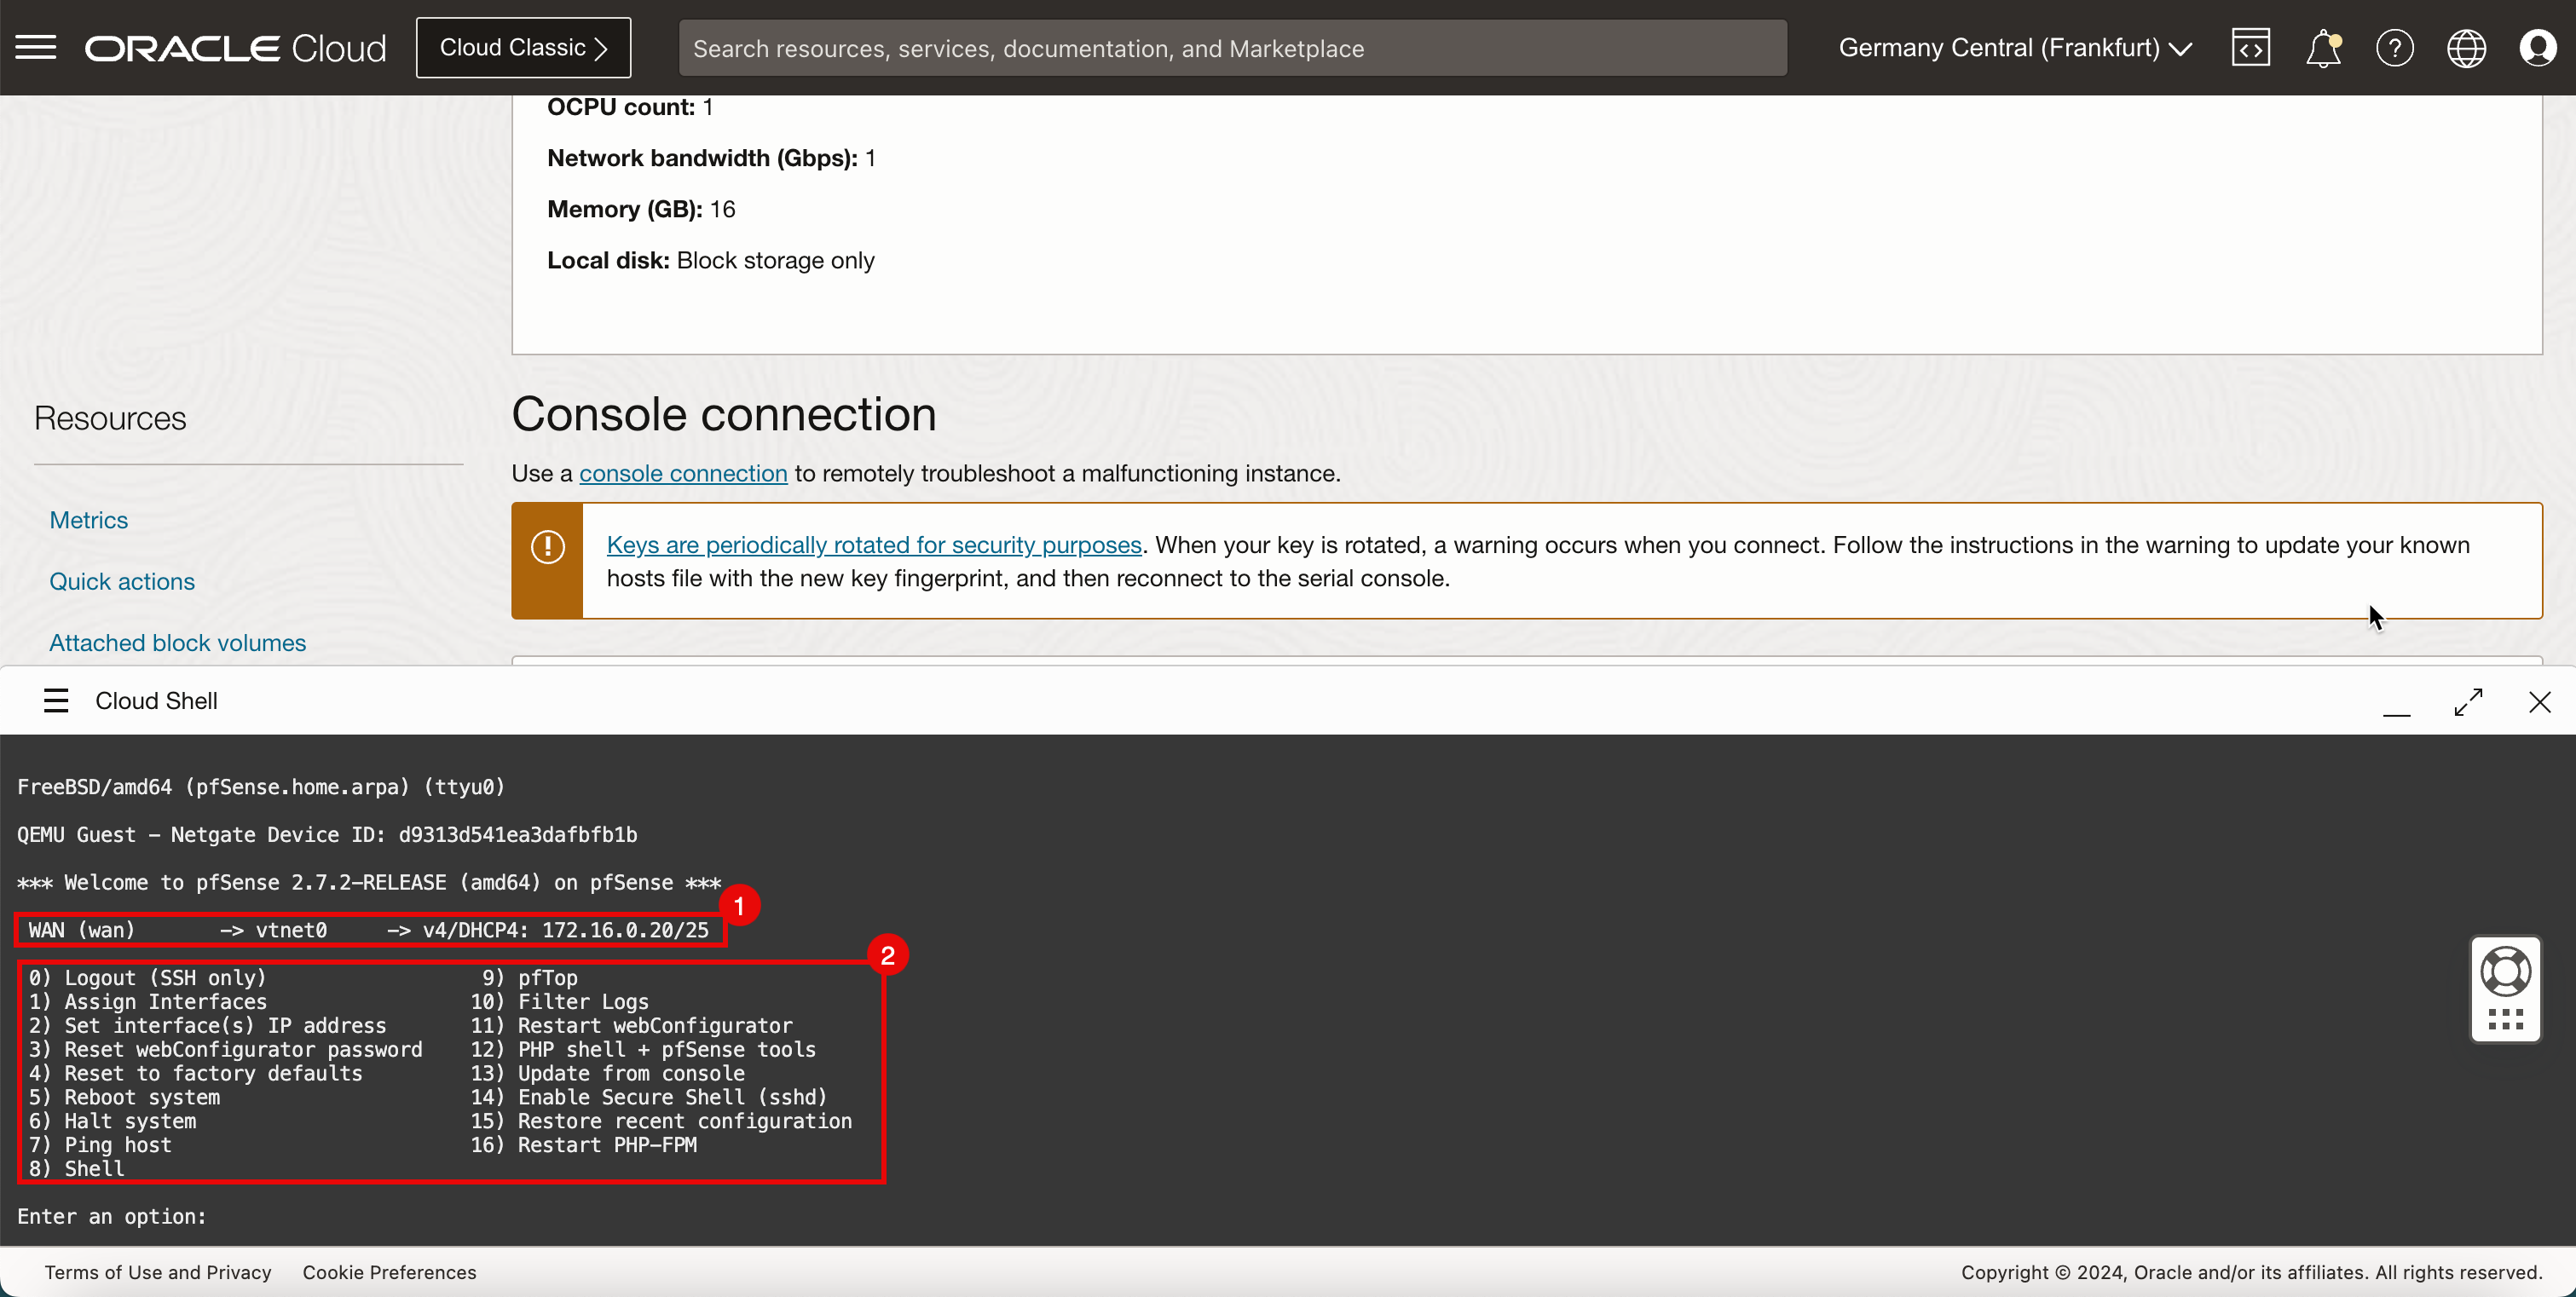Click the language/globe icon in top bar
The width and height of the screenshot is (2576, 1297).
tap(2467, 48)
